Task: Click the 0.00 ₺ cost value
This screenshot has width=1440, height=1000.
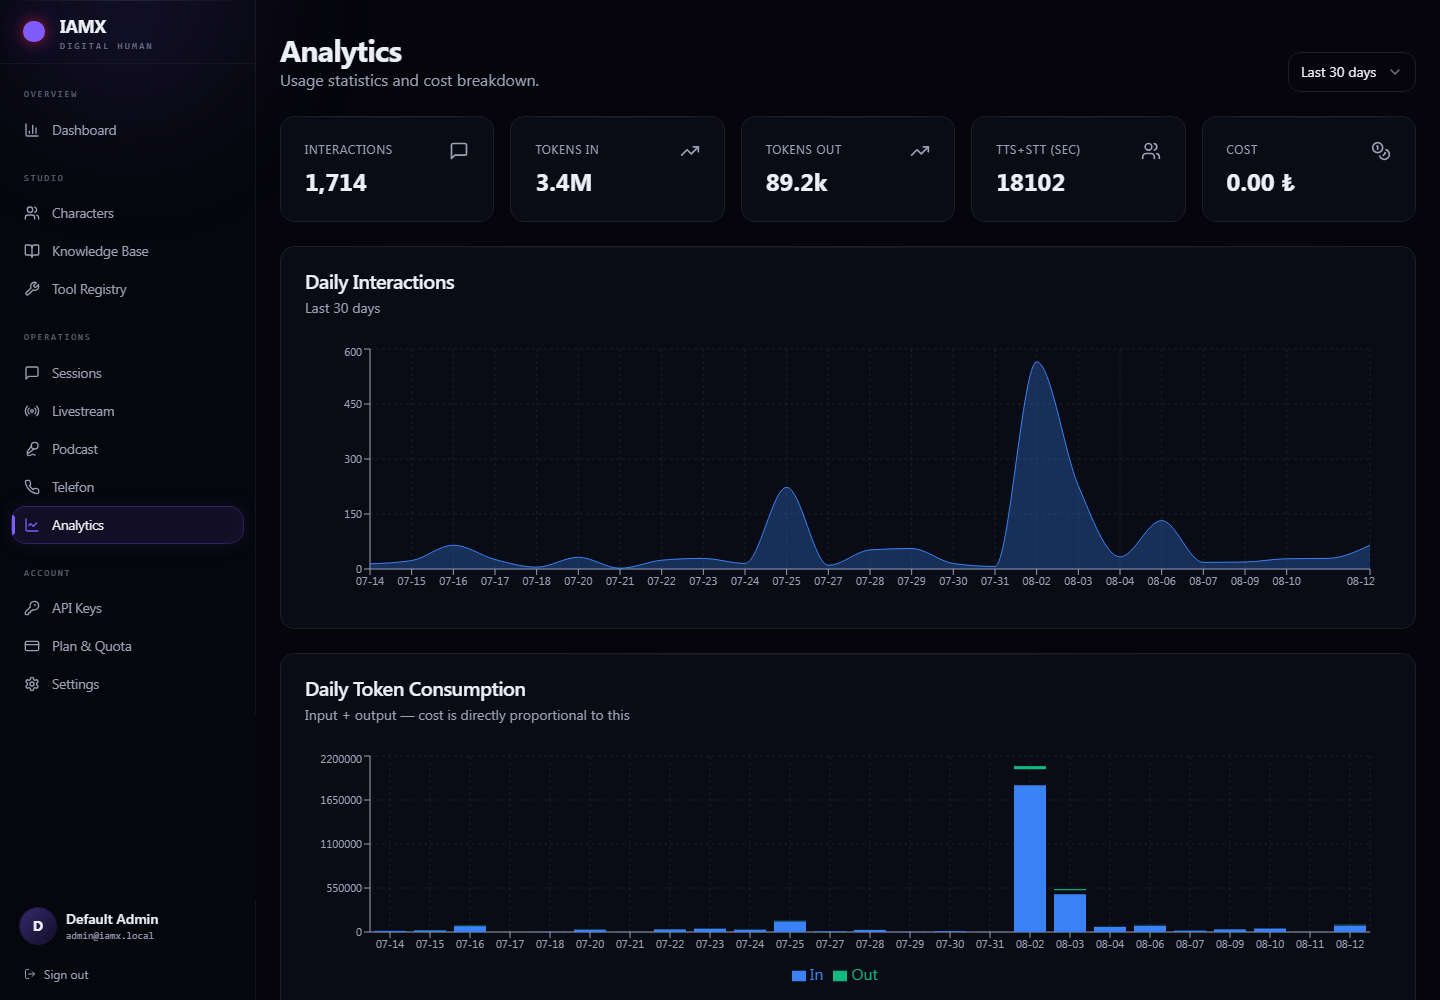Action: [1260, 183]
